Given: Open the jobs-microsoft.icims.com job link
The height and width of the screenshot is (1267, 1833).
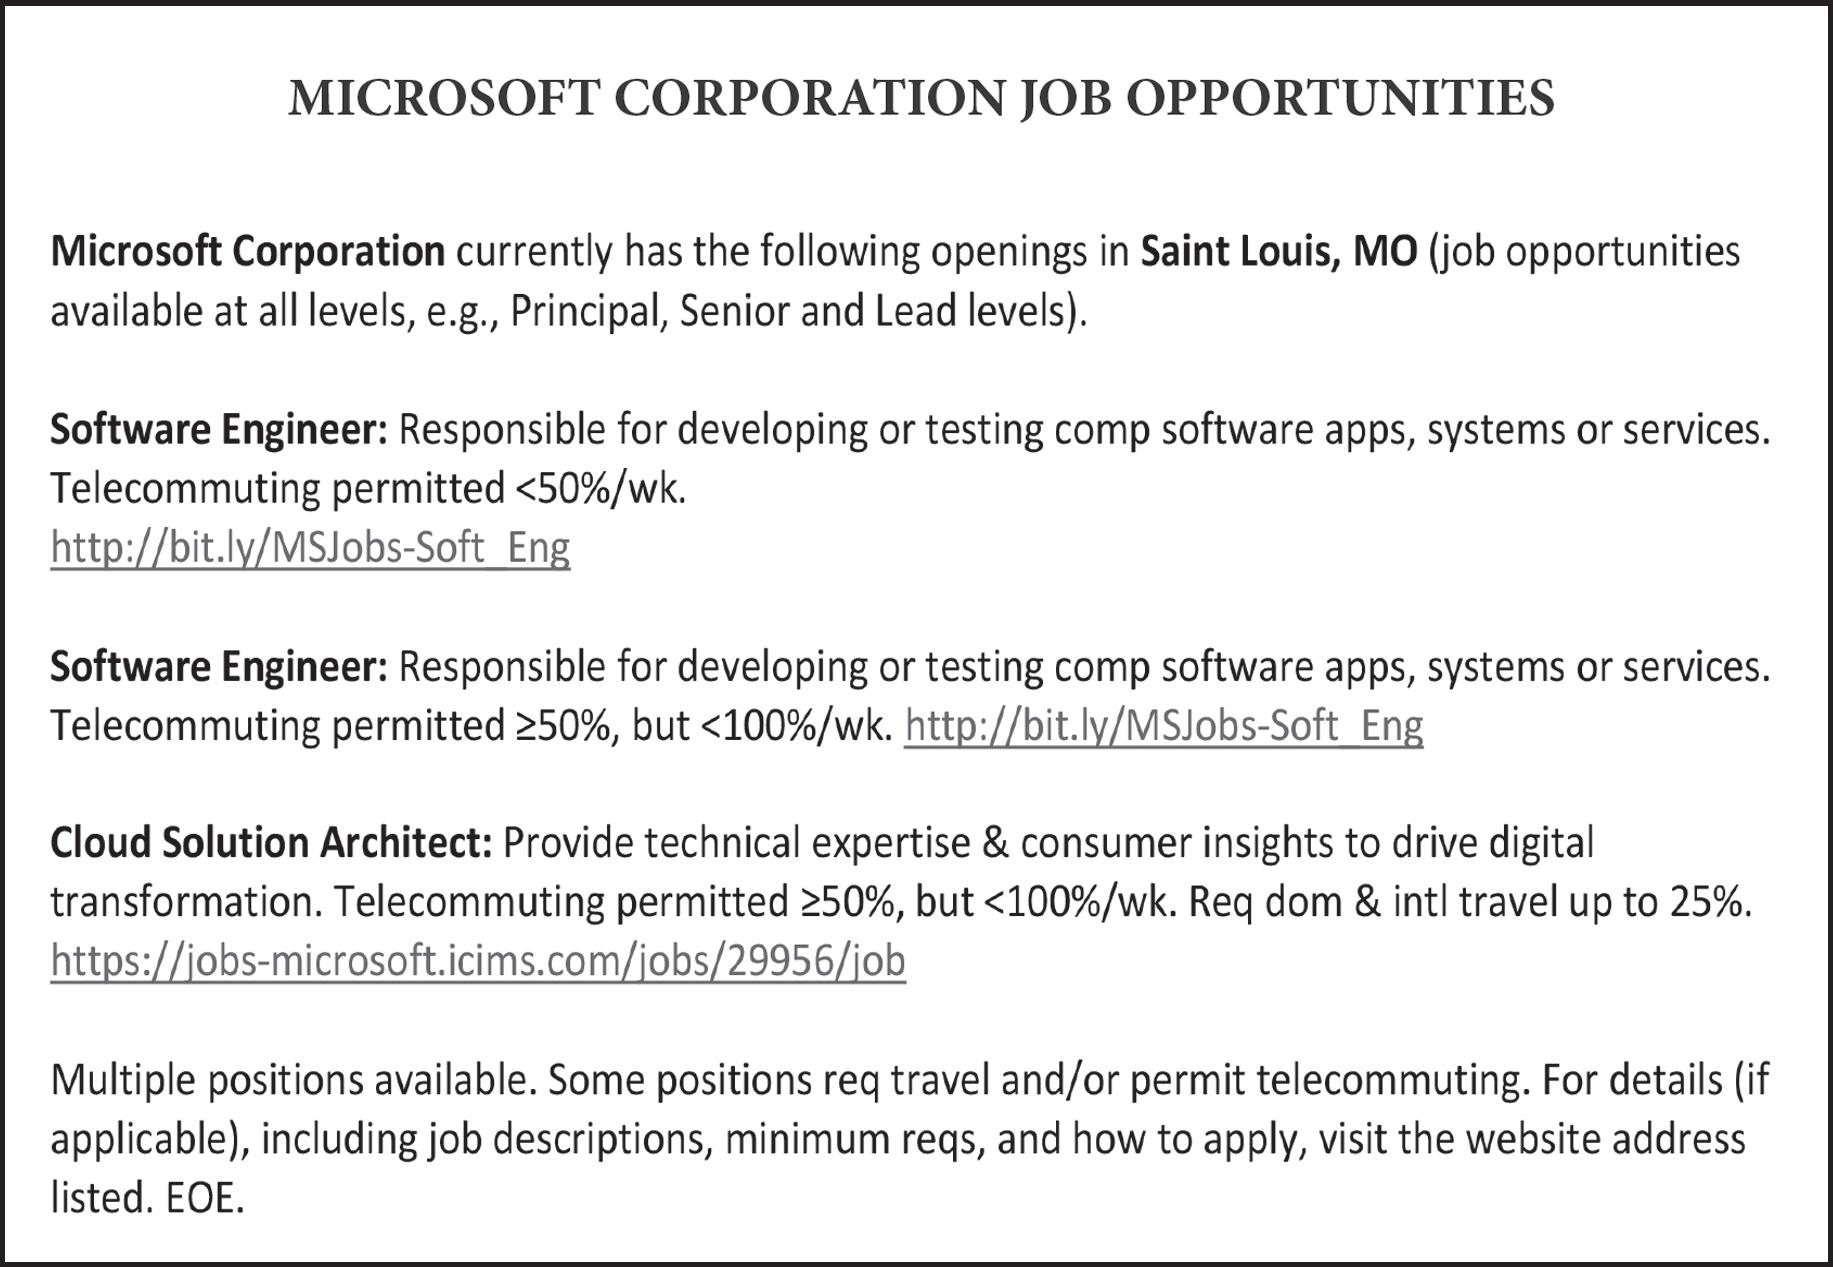Looking at the screenshot, I should [478, 961].
